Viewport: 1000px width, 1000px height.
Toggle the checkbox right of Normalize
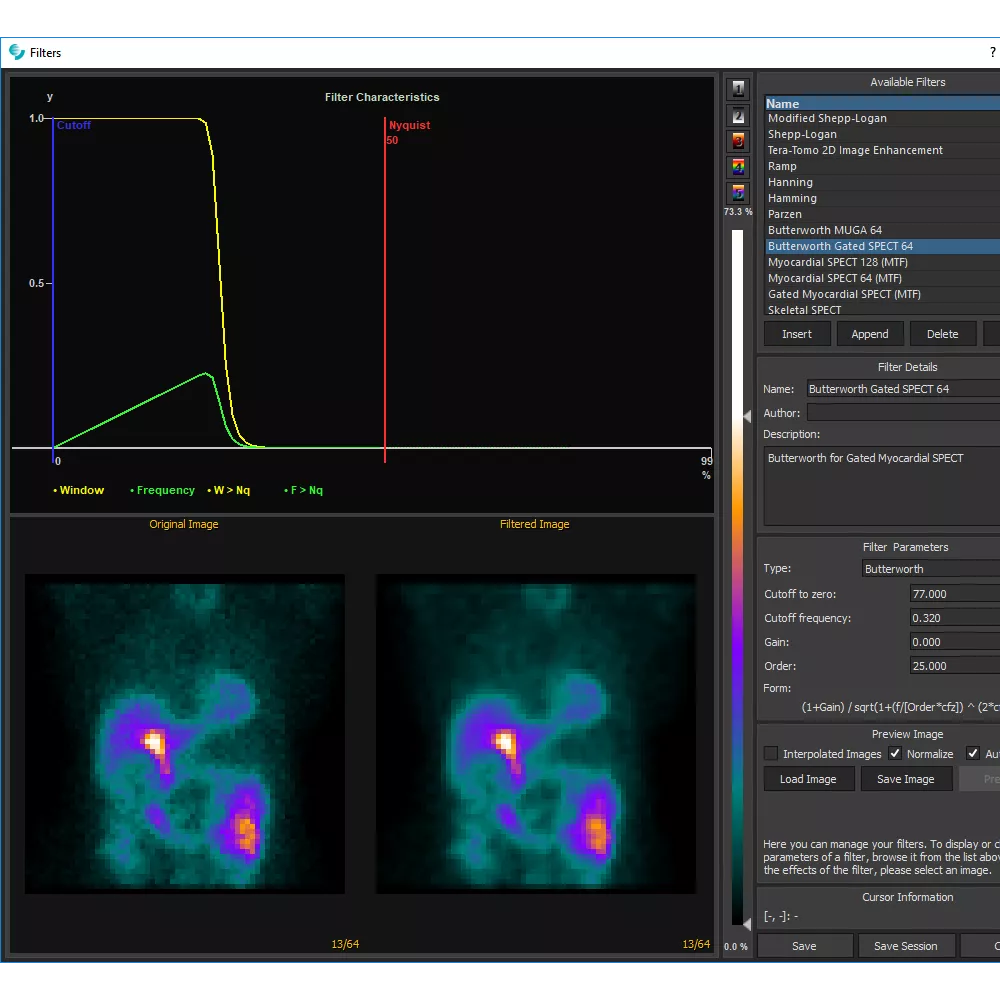coord(973,754)
